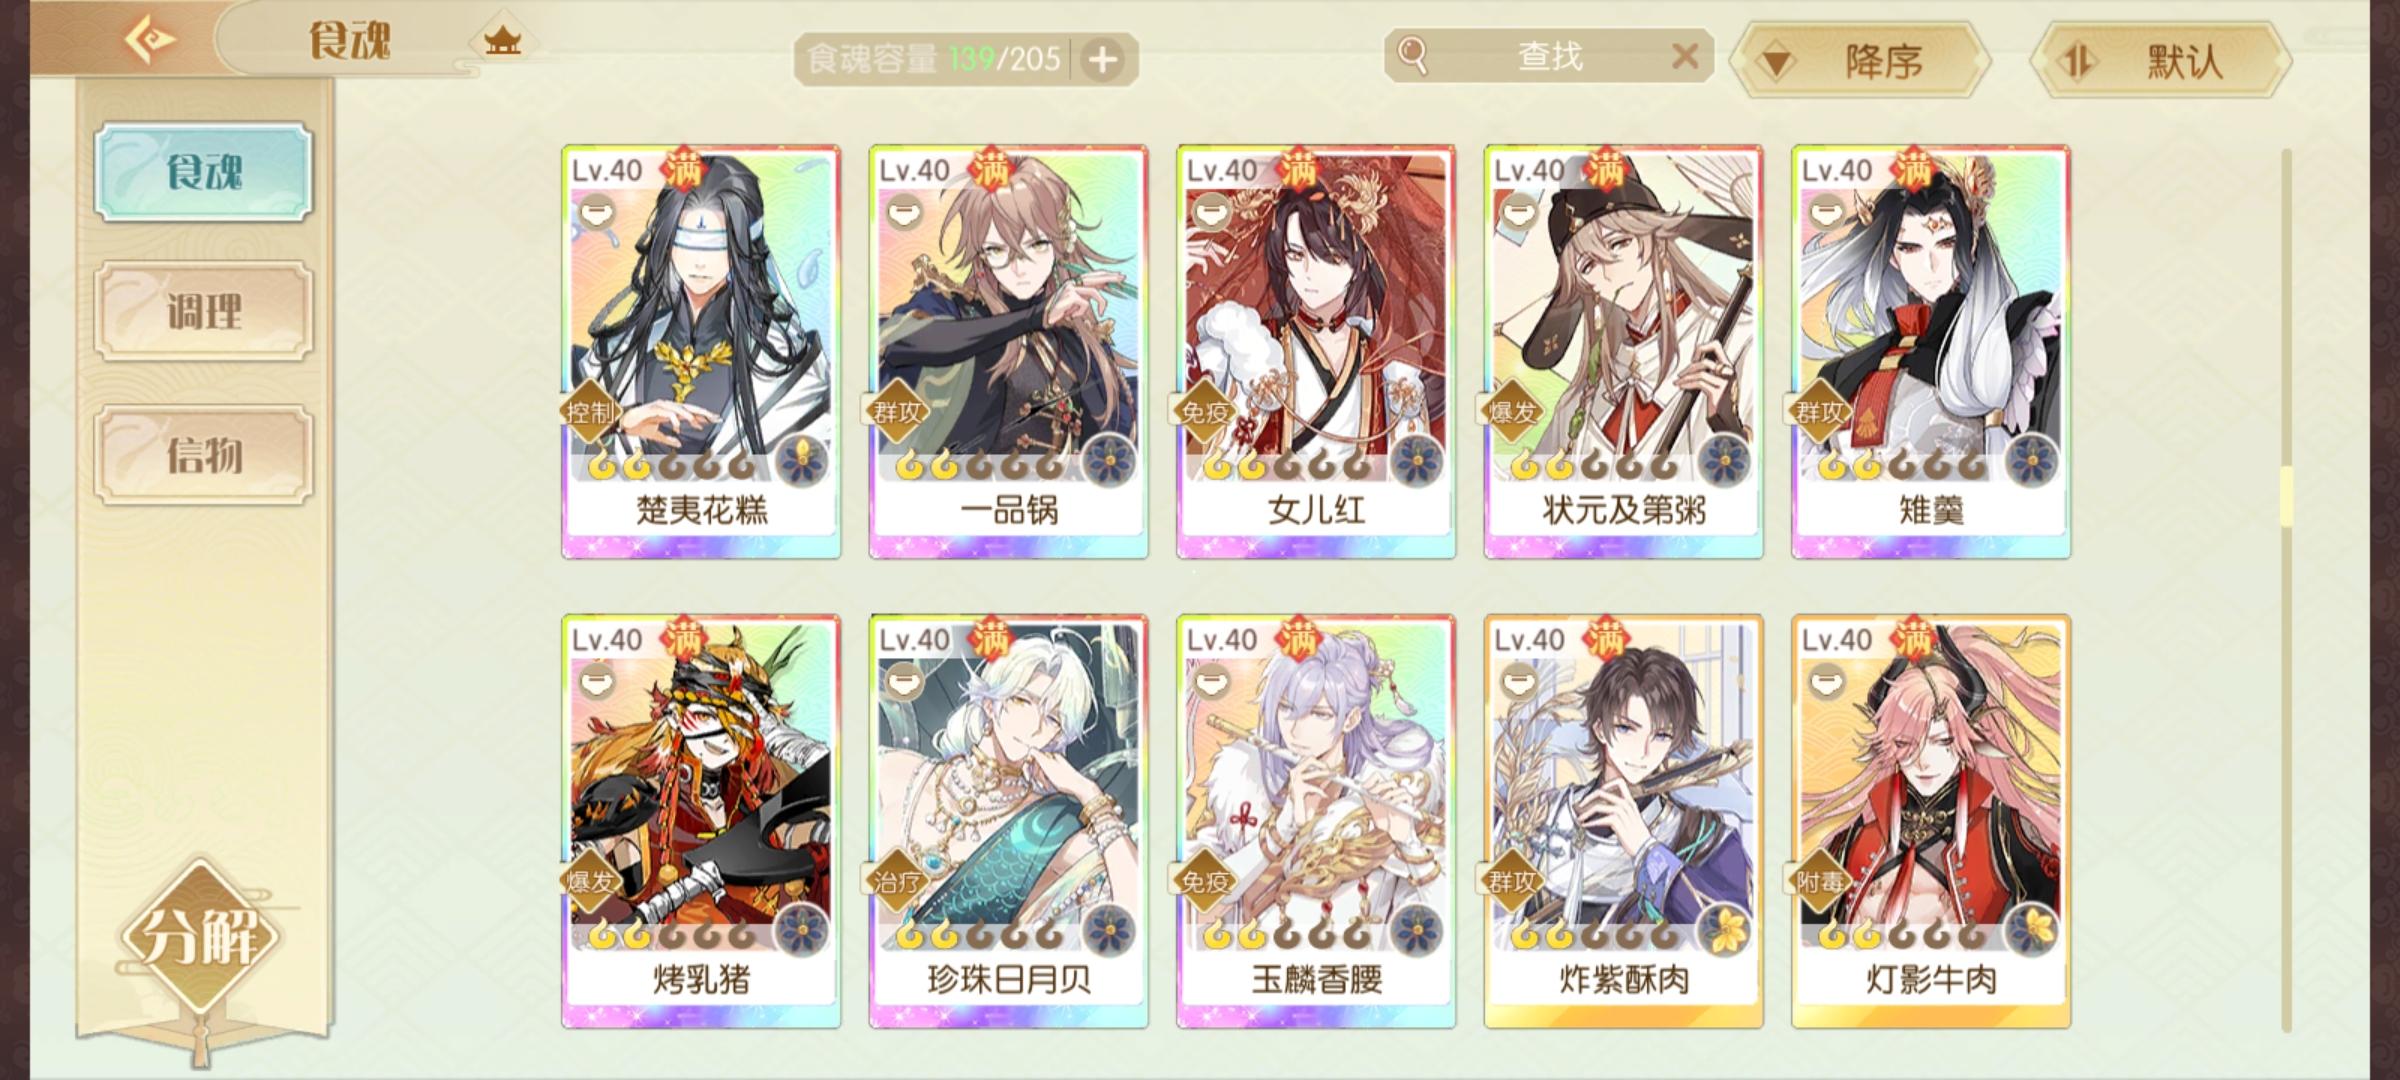Tap the back arrow icon
Screen dimensions: 2400x1080
[150, 40]
